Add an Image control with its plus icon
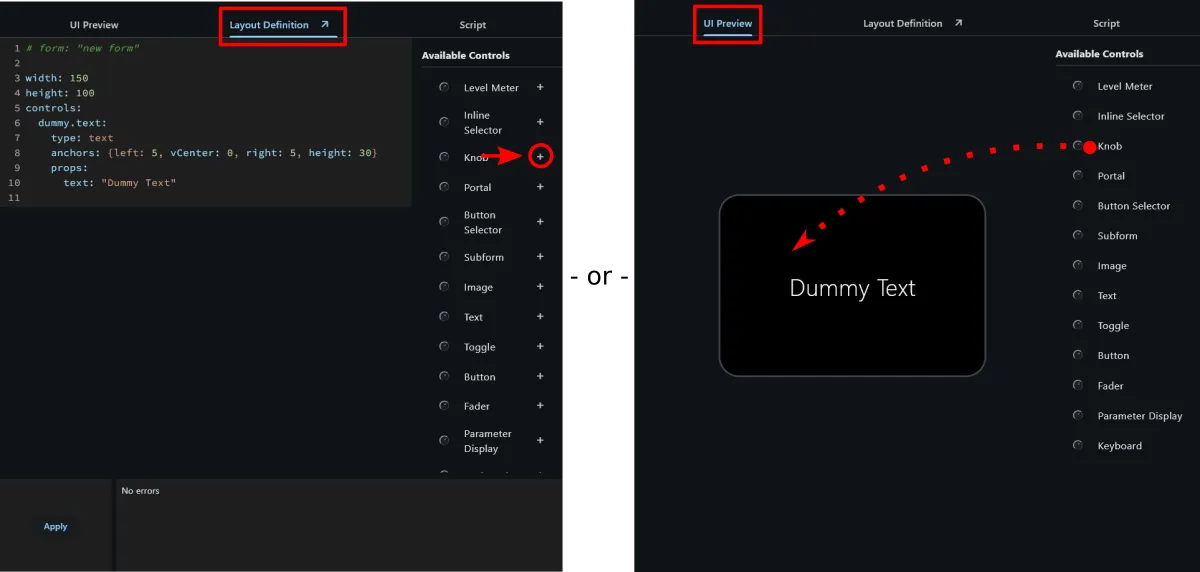Image resolution: width=1200 pixels, height=572 pixels. pos(540,287)
